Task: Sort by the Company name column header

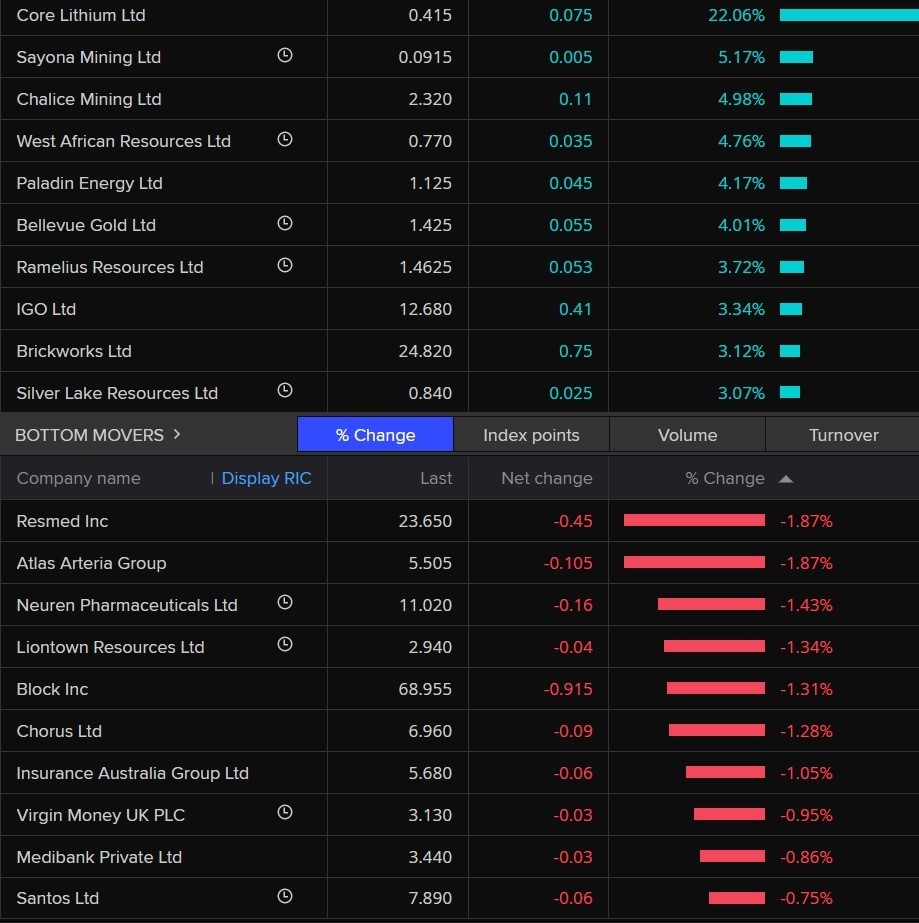Action: click(78, 479)
